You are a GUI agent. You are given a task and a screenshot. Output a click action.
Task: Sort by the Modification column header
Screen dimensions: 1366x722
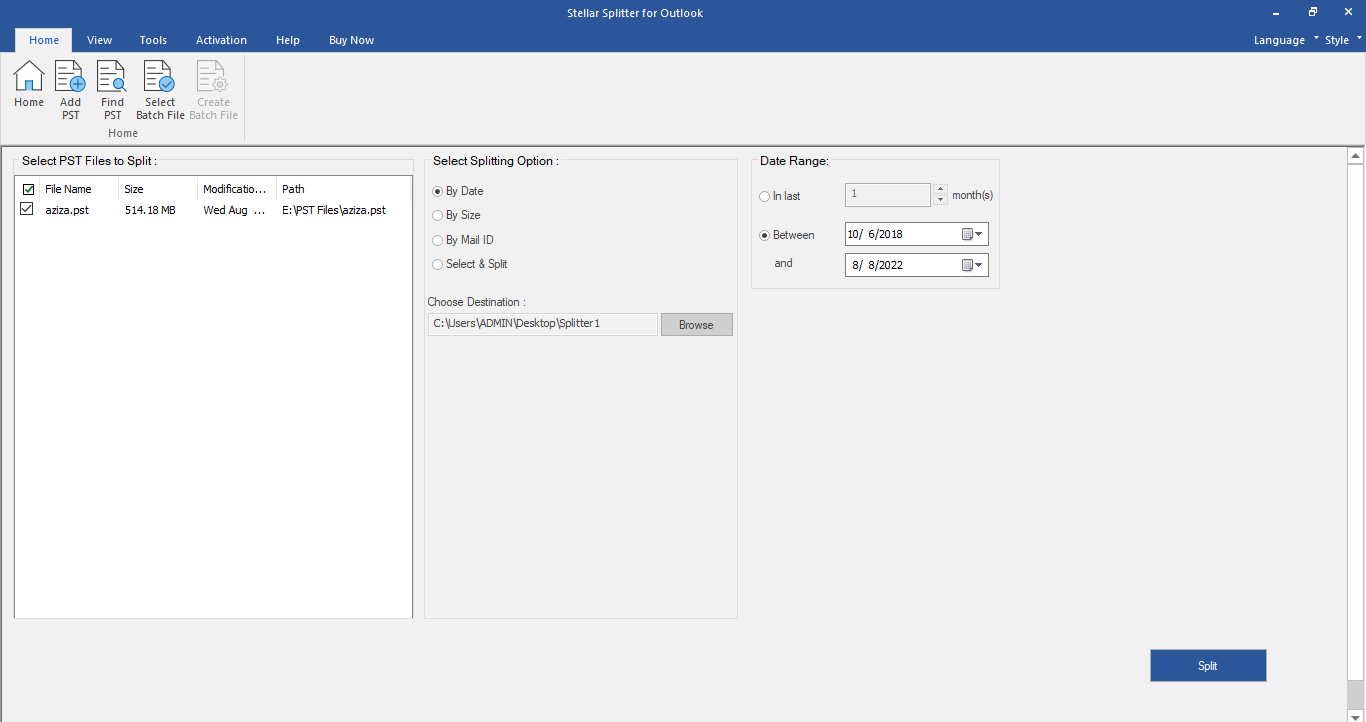237,189
